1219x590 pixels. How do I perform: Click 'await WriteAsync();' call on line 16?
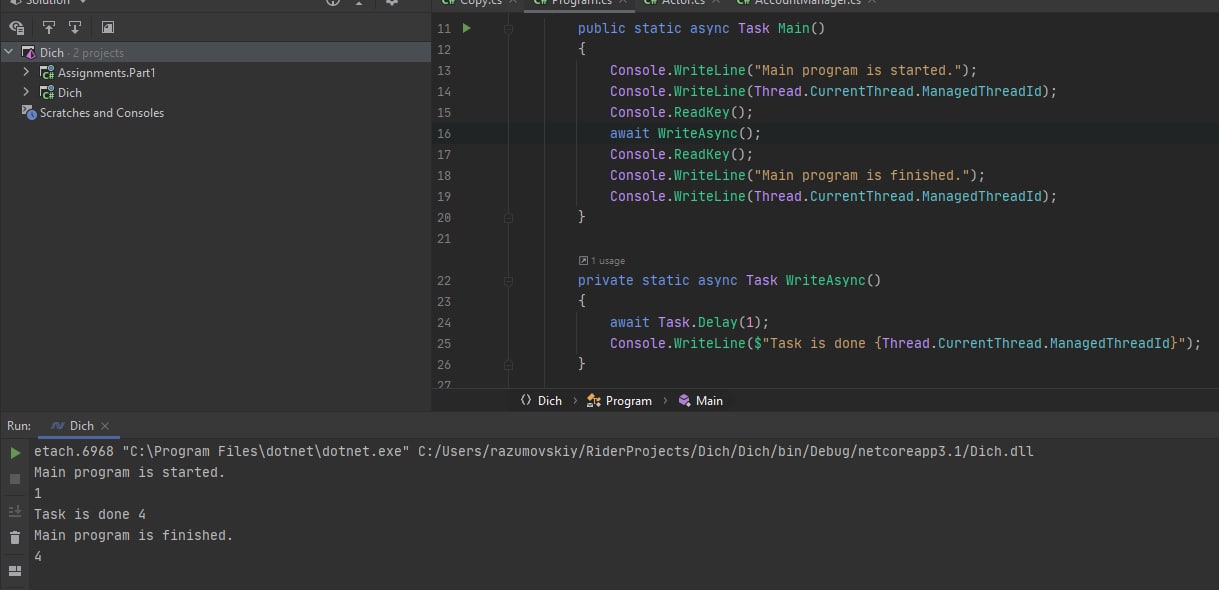point(685,133)
